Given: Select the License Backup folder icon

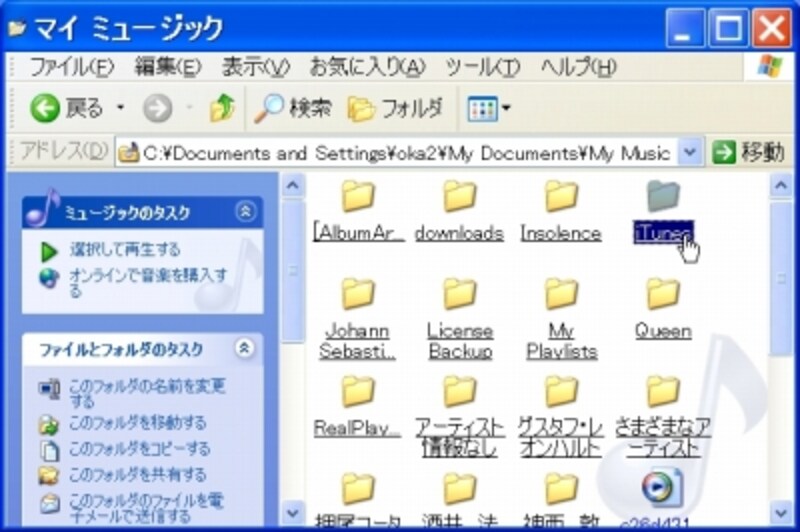Looking at the screenshot, I should point(459,294).
